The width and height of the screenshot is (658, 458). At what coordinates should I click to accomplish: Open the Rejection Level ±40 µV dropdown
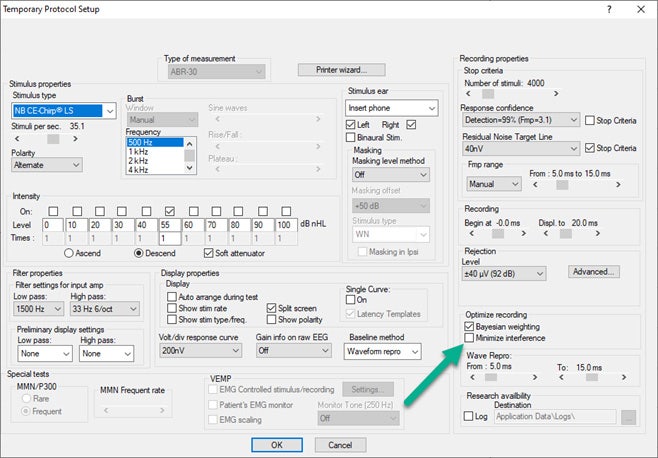pos(504,274)
